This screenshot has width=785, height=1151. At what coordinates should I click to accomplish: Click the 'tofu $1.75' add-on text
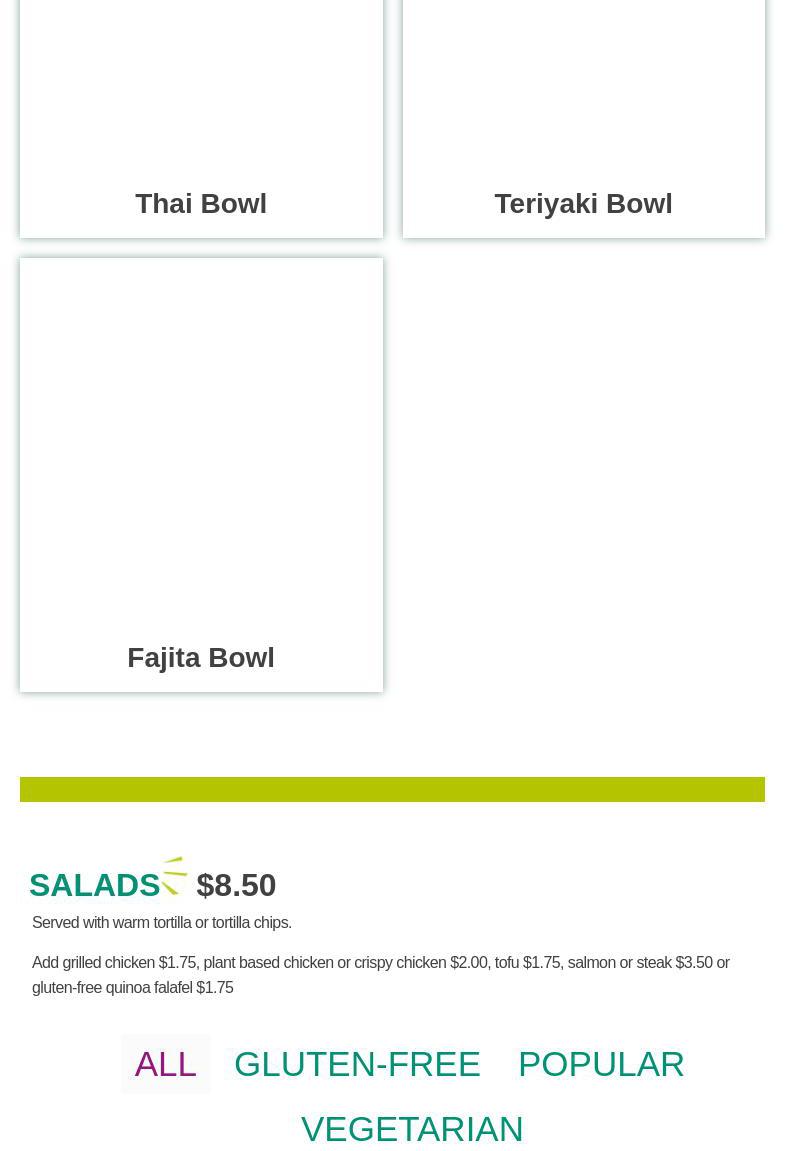(x=527, y=963)
